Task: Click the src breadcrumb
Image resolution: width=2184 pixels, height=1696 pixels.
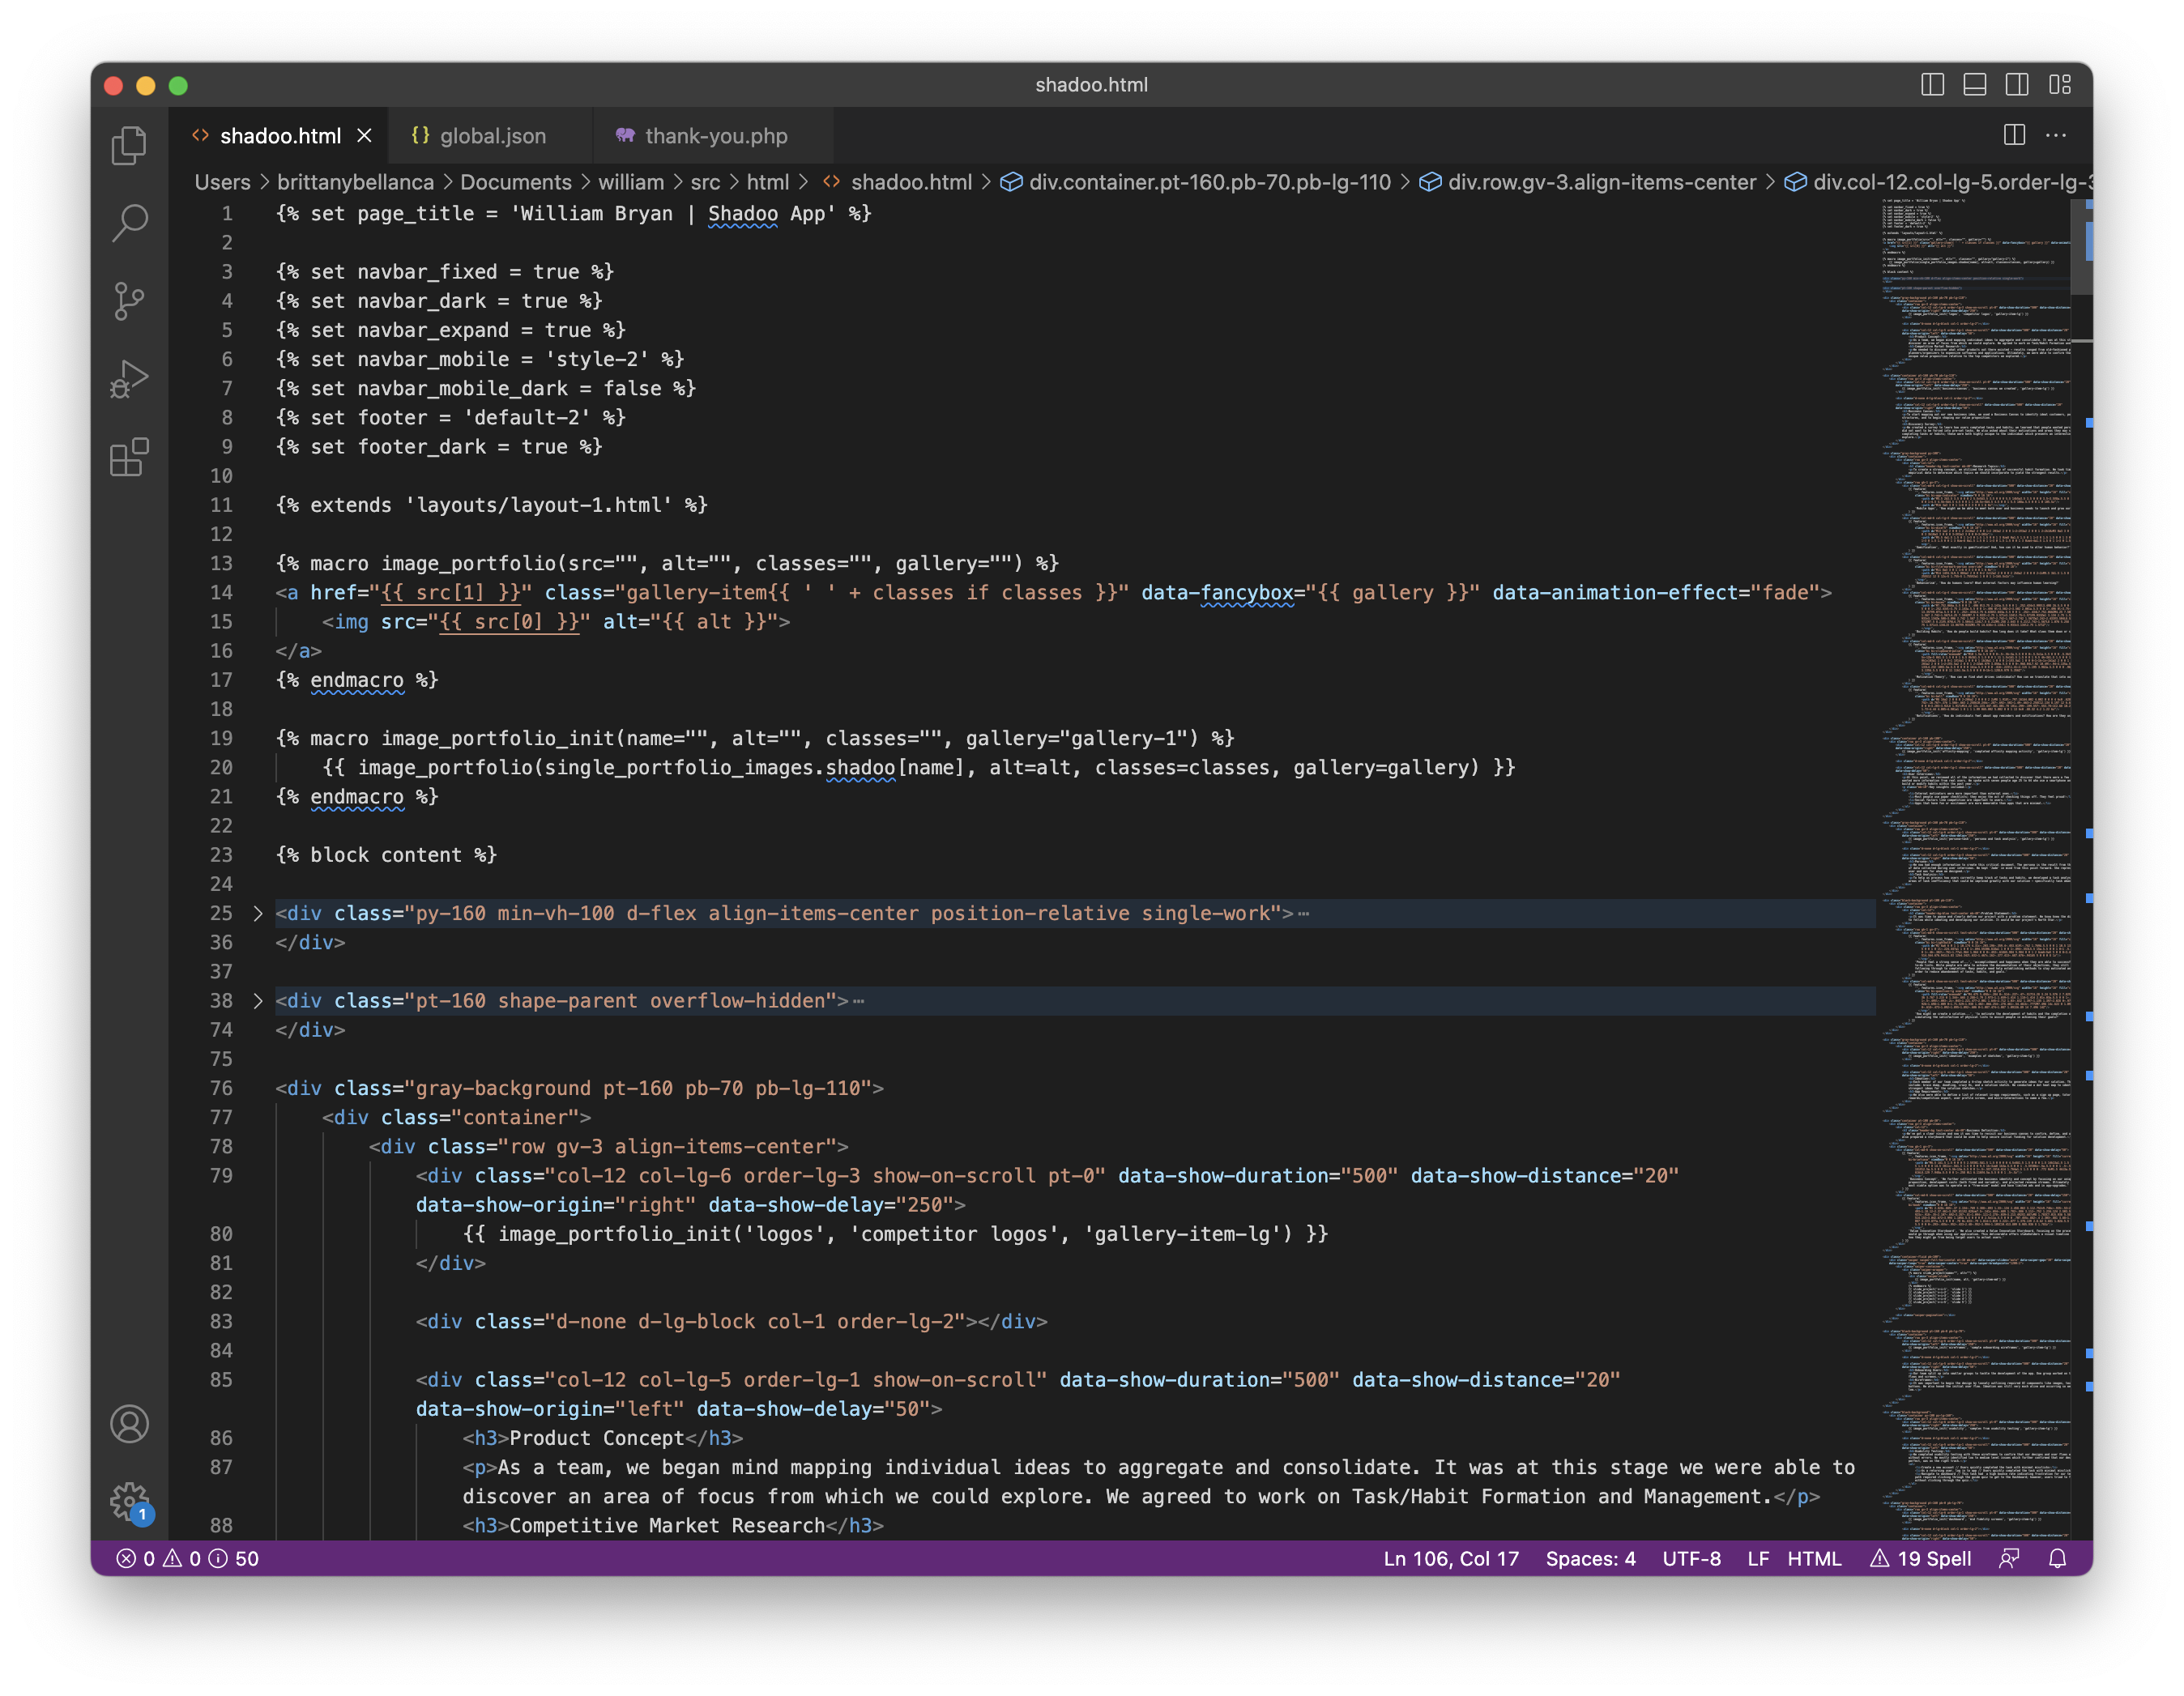Action: (x=705, y=182)
